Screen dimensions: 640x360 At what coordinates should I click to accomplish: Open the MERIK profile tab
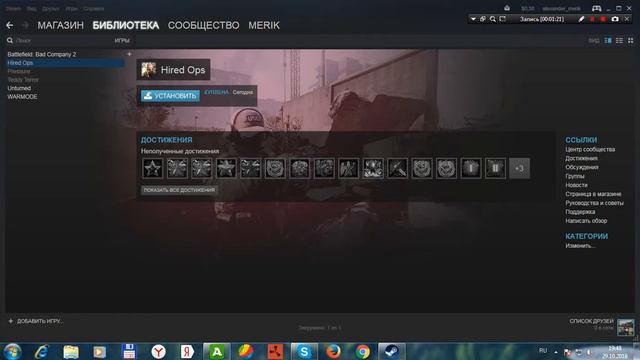264,25
